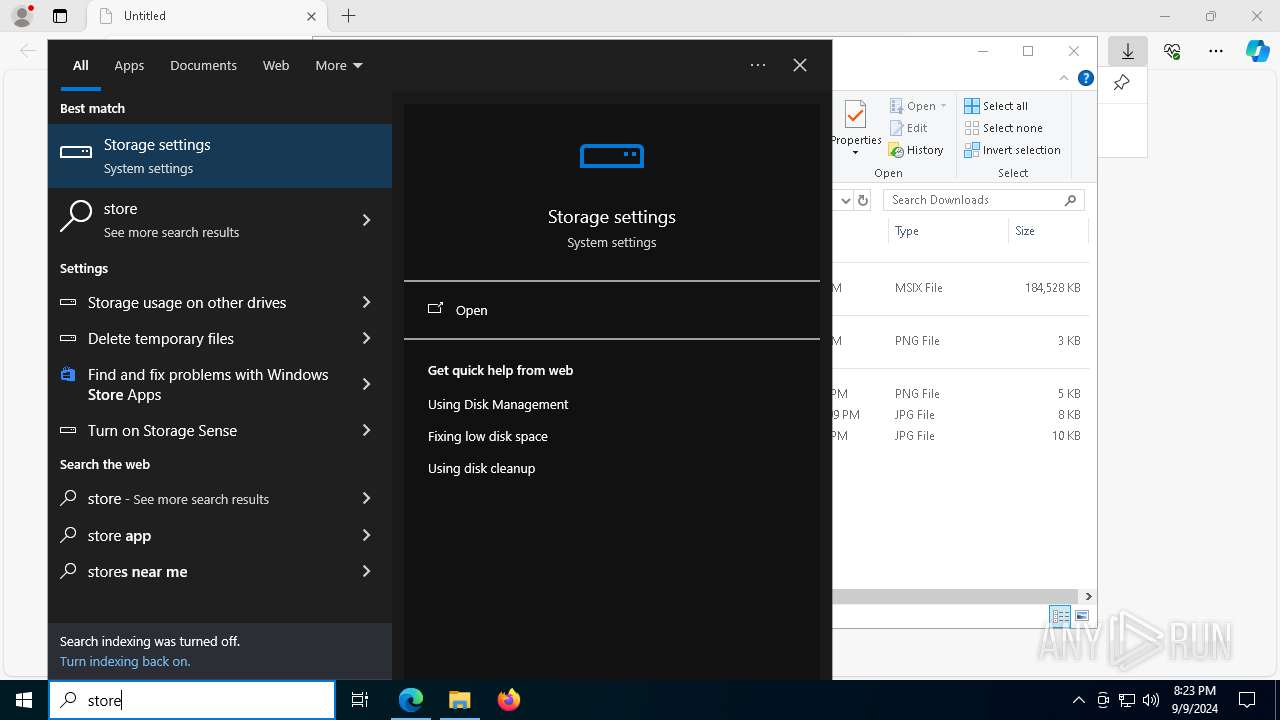Click the pin icon in downloads flyout
This screenshot has height=720, width=1280.
[1122, 83]
